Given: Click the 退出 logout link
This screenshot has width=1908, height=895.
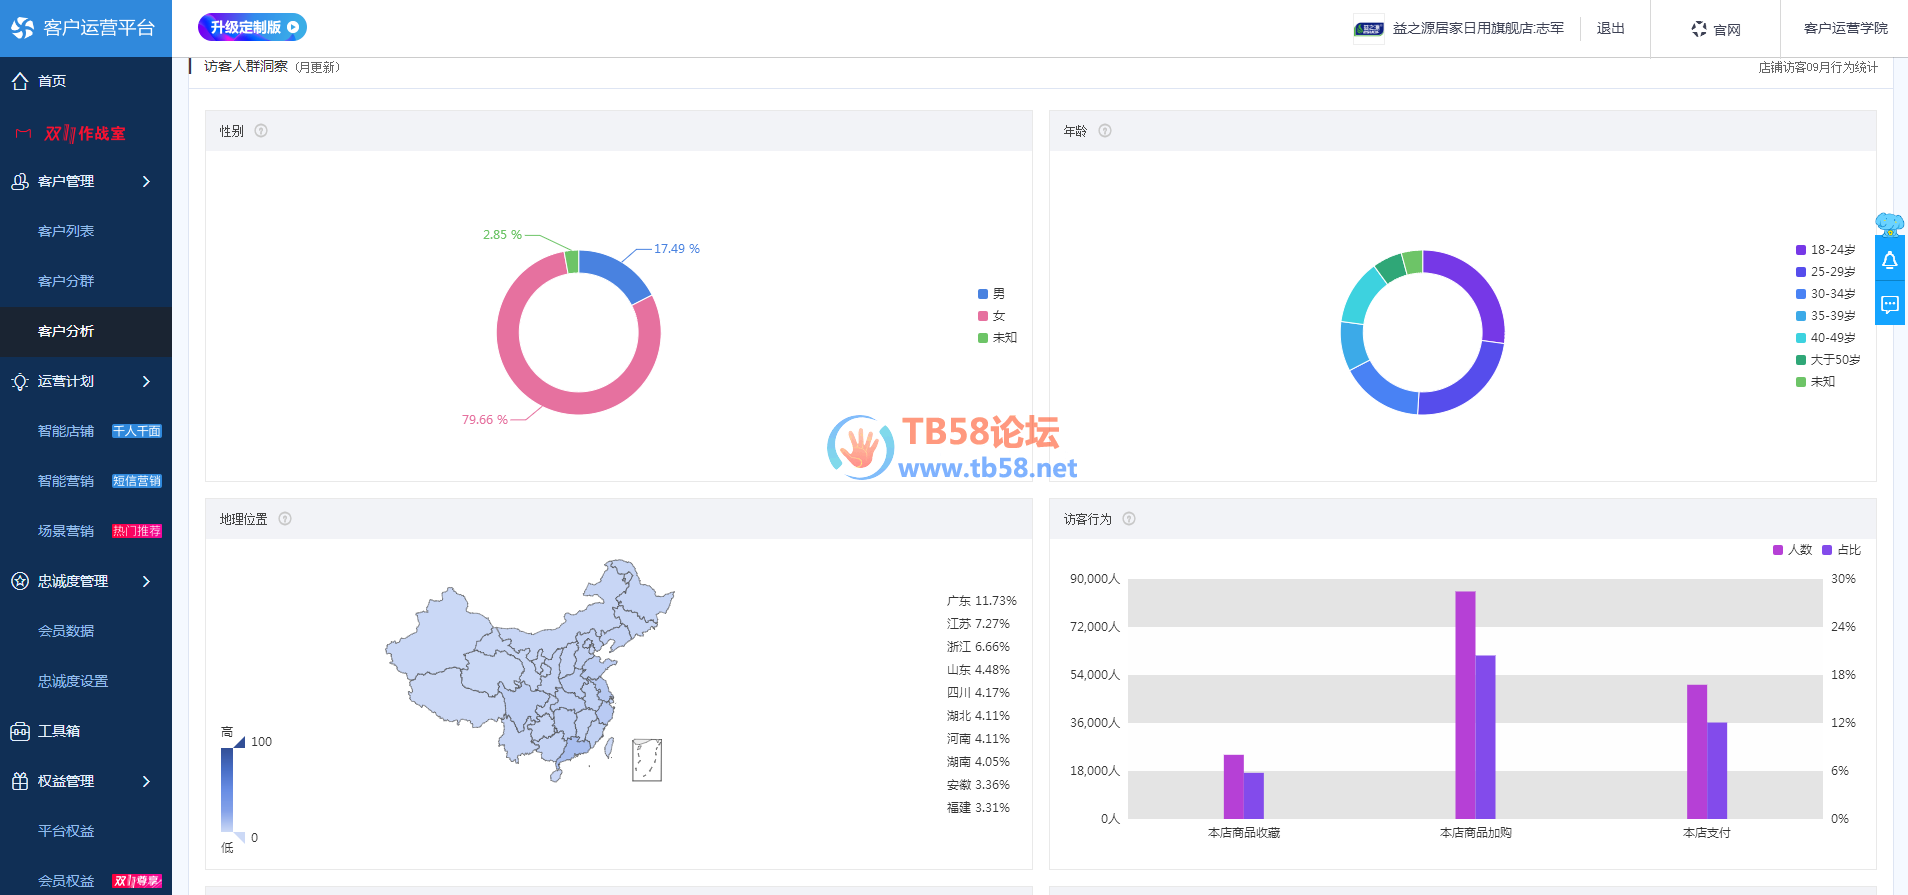Looking at the screenshot, I should tap(1610, 28).
